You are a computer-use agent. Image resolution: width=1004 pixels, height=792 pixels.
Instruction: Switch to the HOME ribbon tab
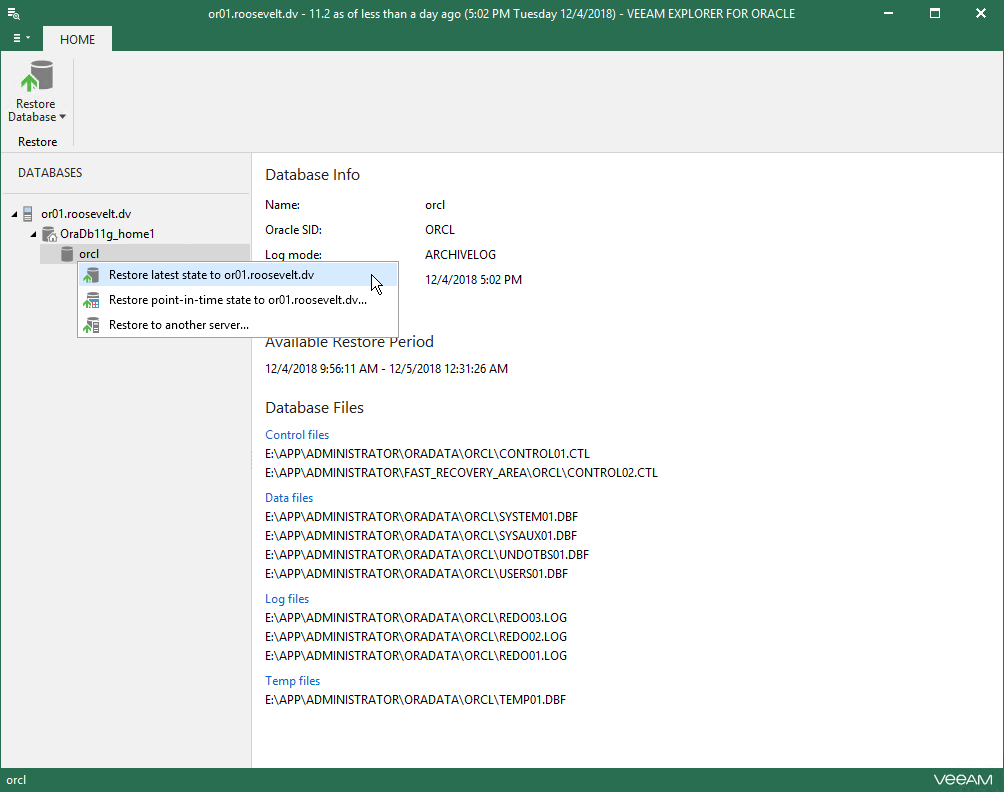tap(77, 40)
